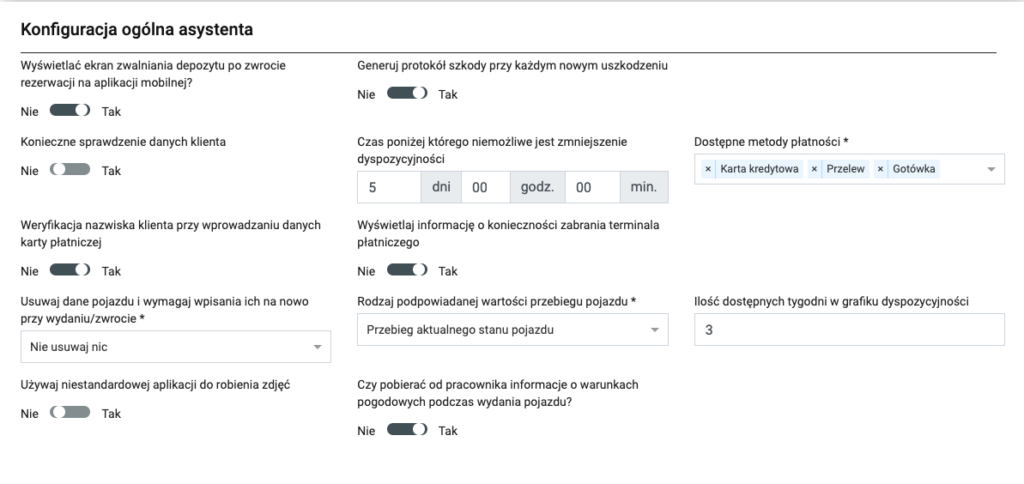The height and width of the screenshot is (484, 1024).
Task: Toggle customer surname verification switch
Action: (x=70, y=270)
